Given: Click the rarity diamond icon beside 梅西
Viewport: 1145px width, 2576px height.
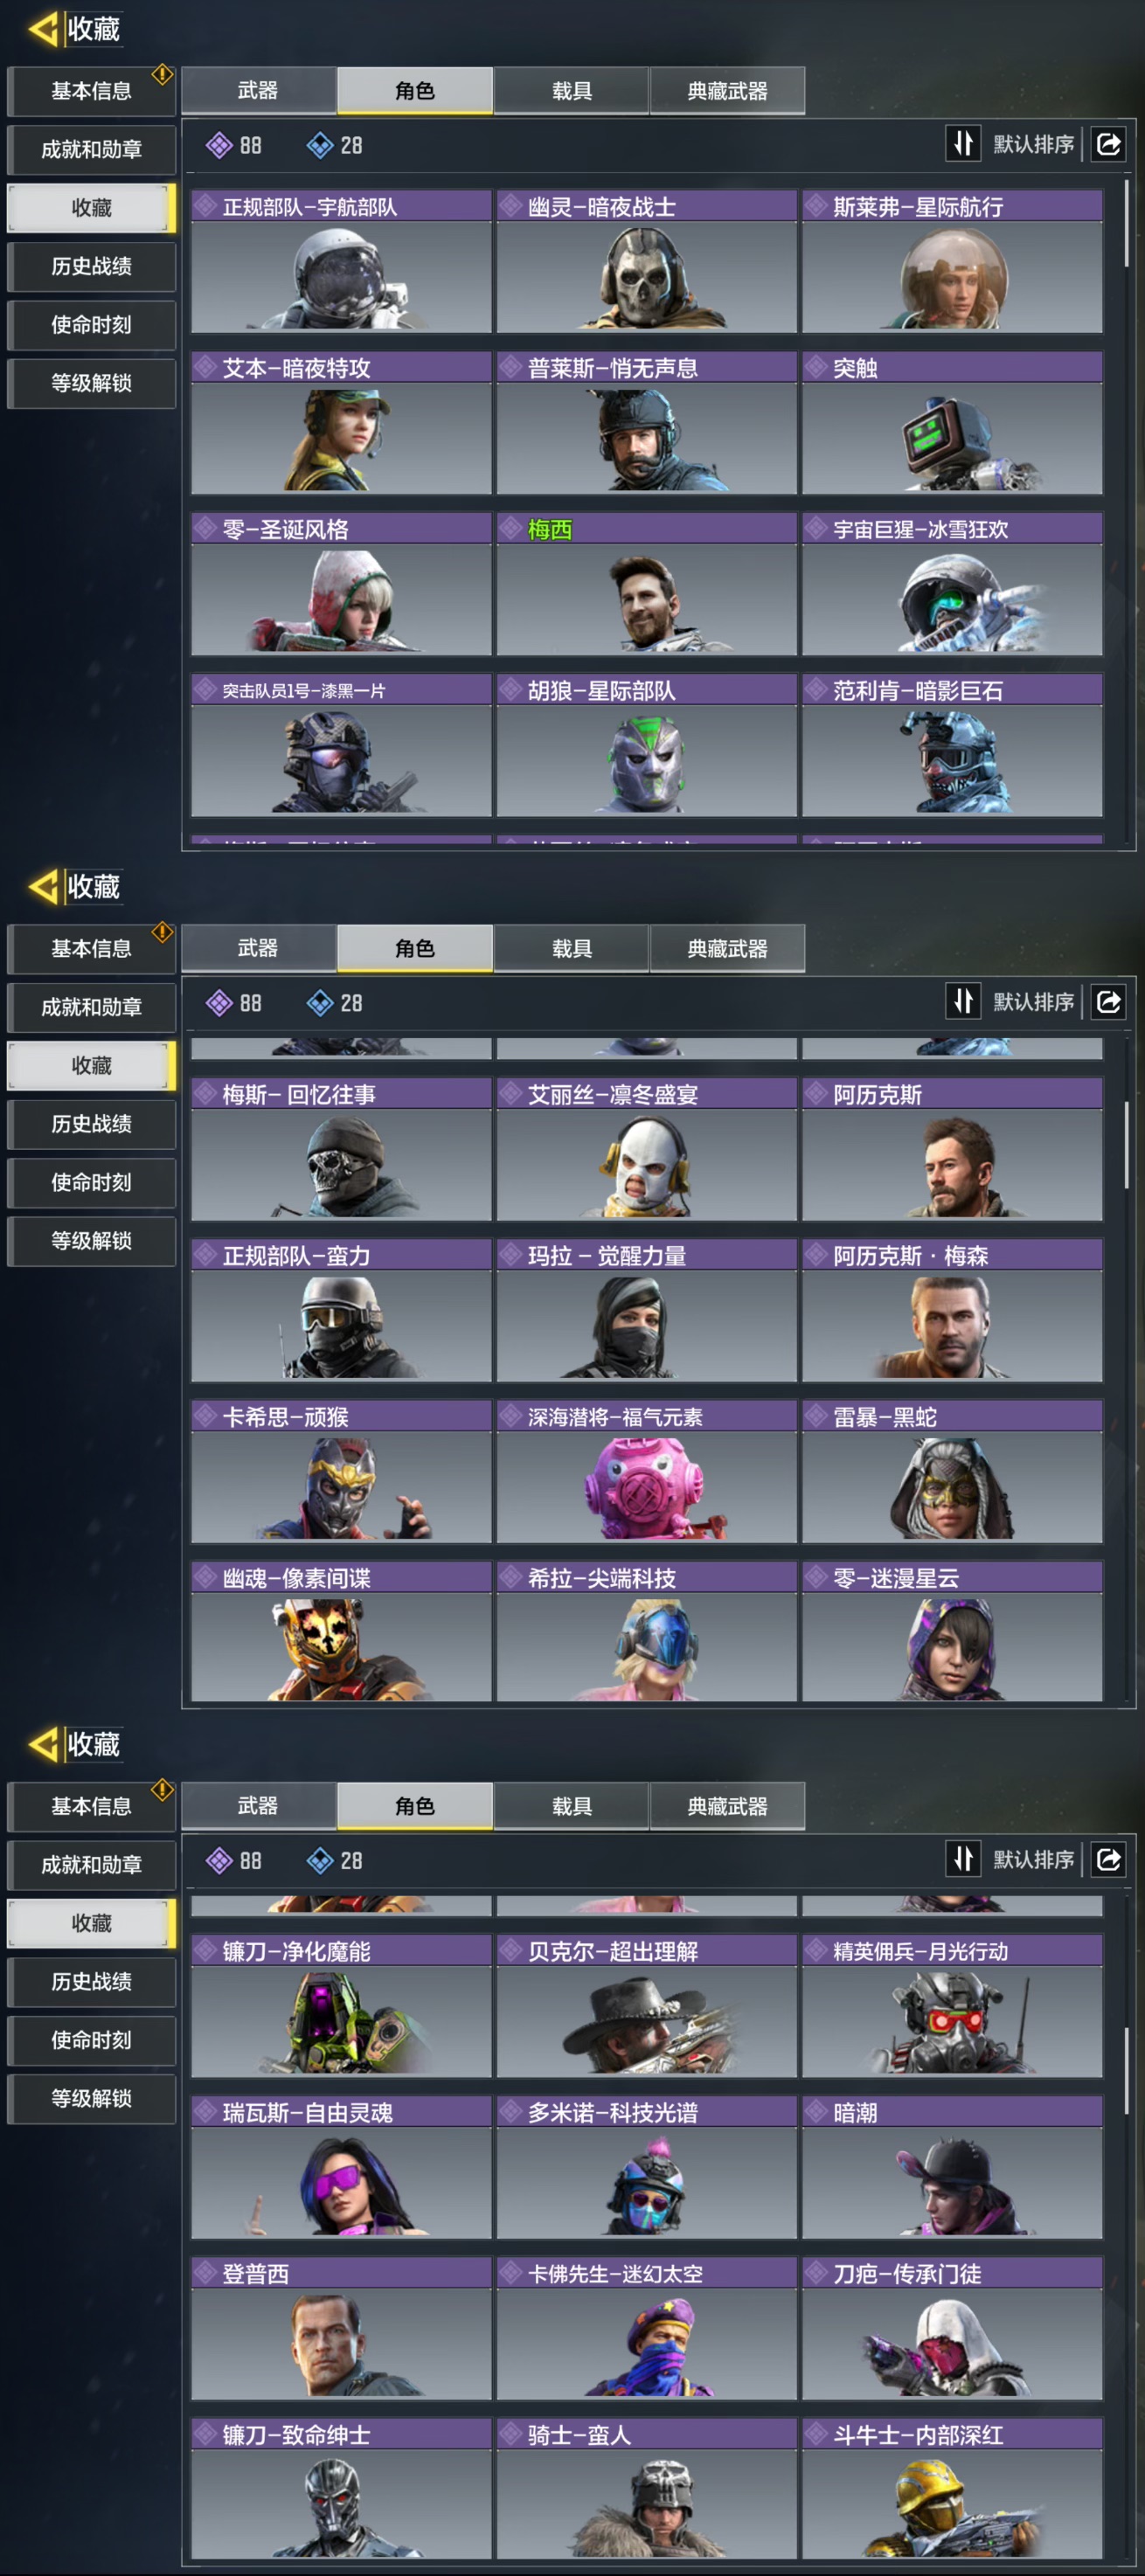Looking at the screenshot, I should pyautogui.click(x=511, y=528).
